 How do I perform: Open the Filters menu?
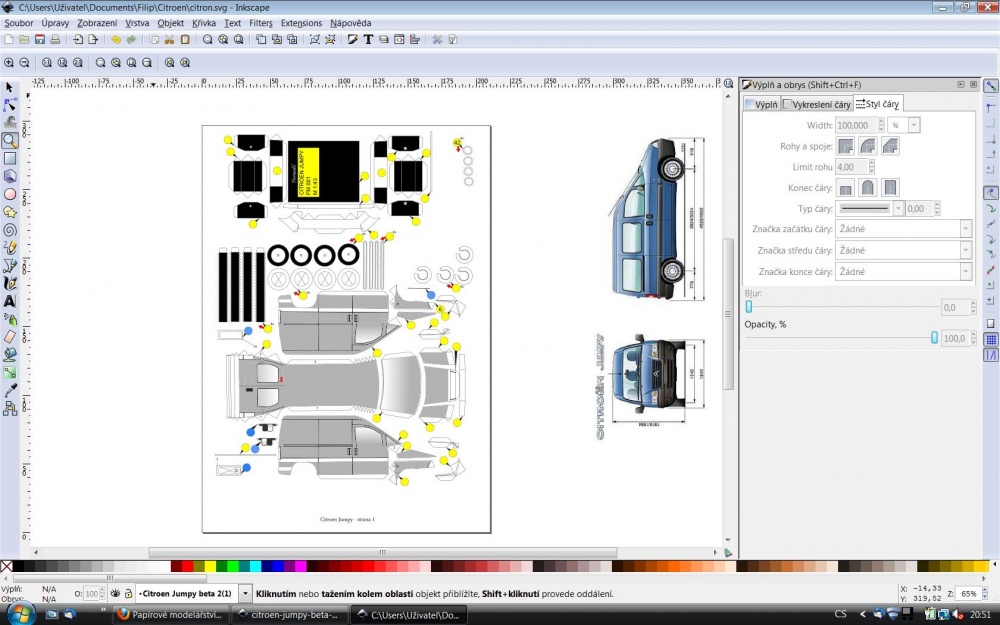point(260,23)
